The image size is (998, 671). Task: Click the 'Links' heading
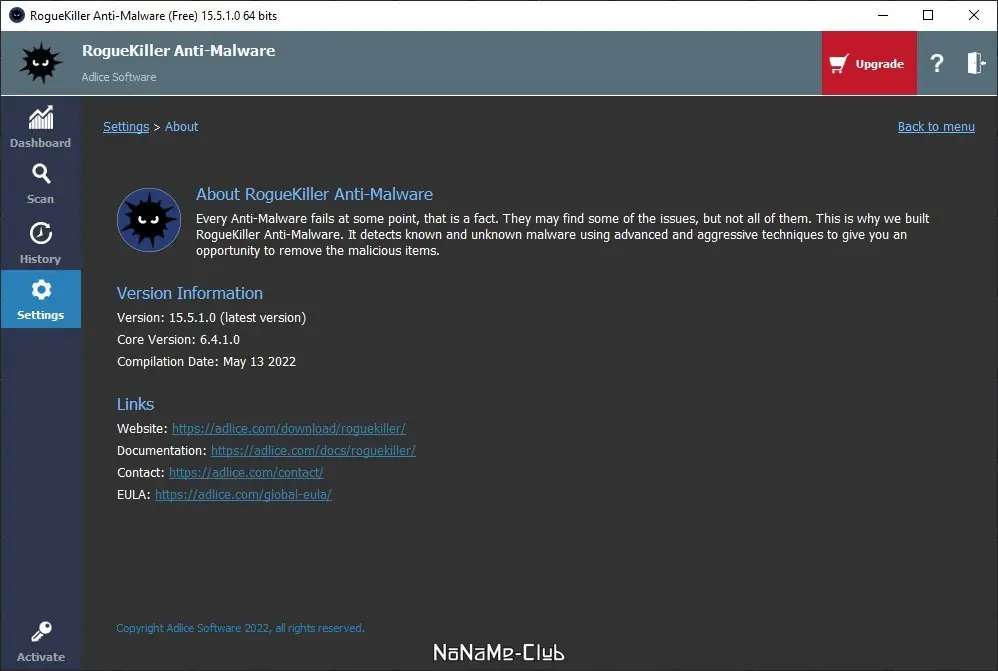(136, 404)
